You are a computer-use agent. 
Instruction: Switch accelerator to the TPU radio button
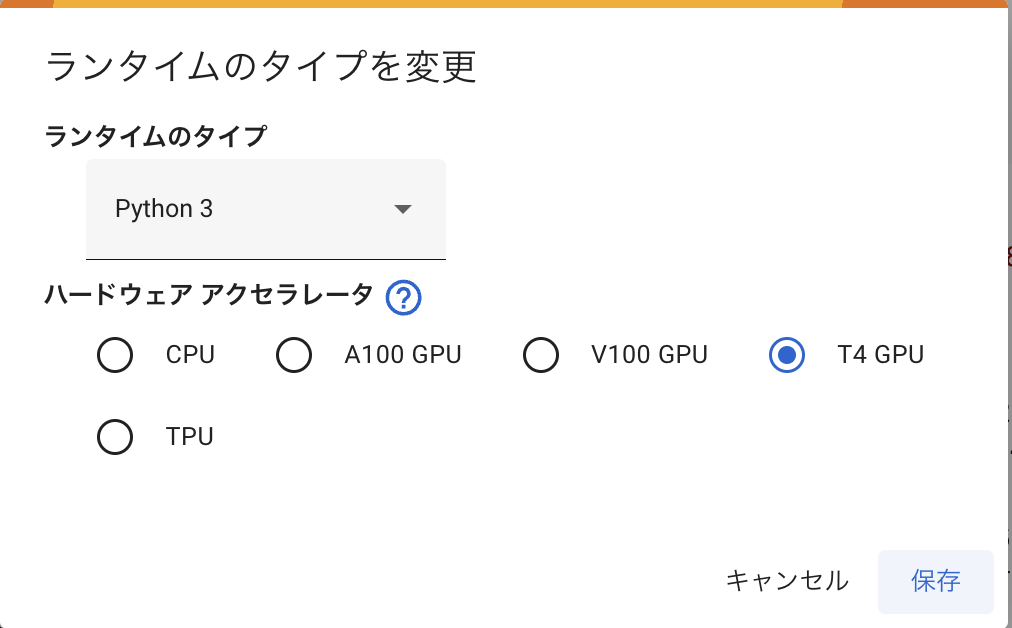[x=115, y=437]
